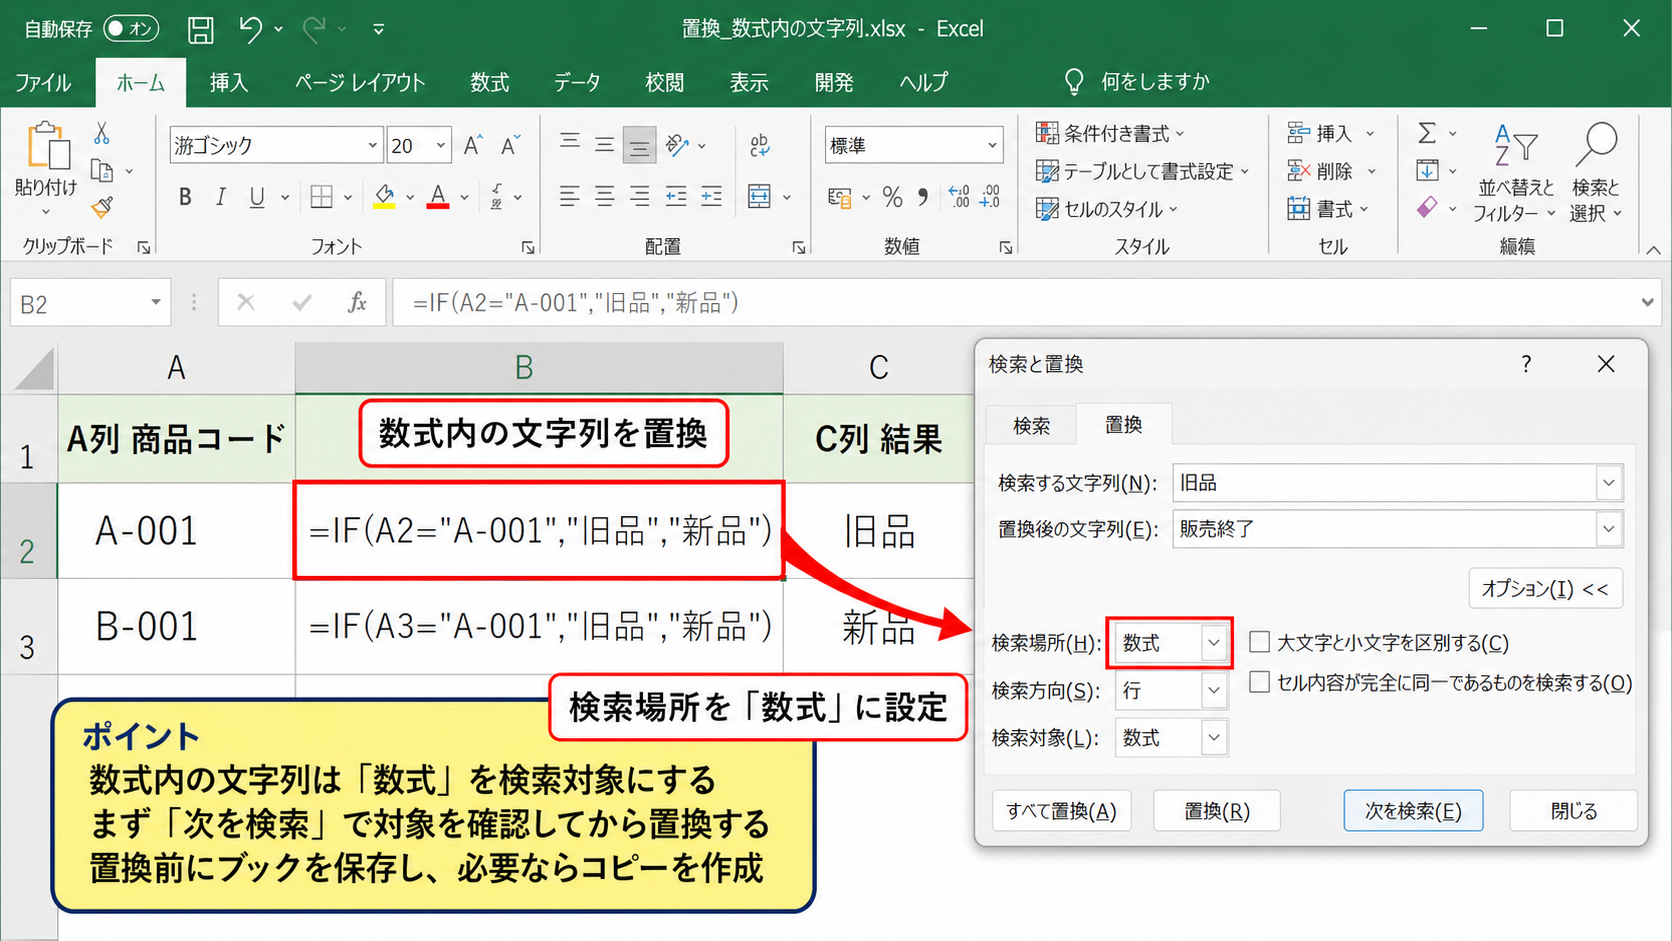Switch to the データ ribbon tab
Screen dimensions: 1672x941
coord(577,83)
